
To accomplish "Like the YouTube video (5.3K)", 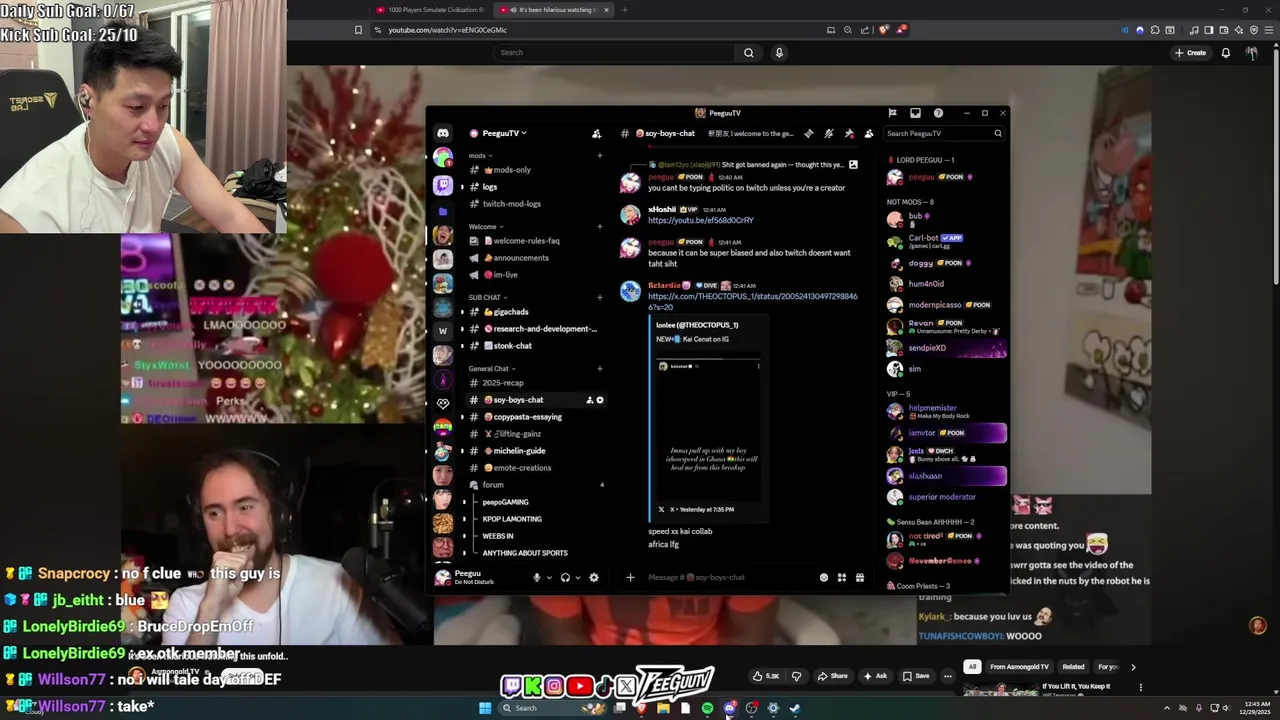I will [x=766, y=676].
